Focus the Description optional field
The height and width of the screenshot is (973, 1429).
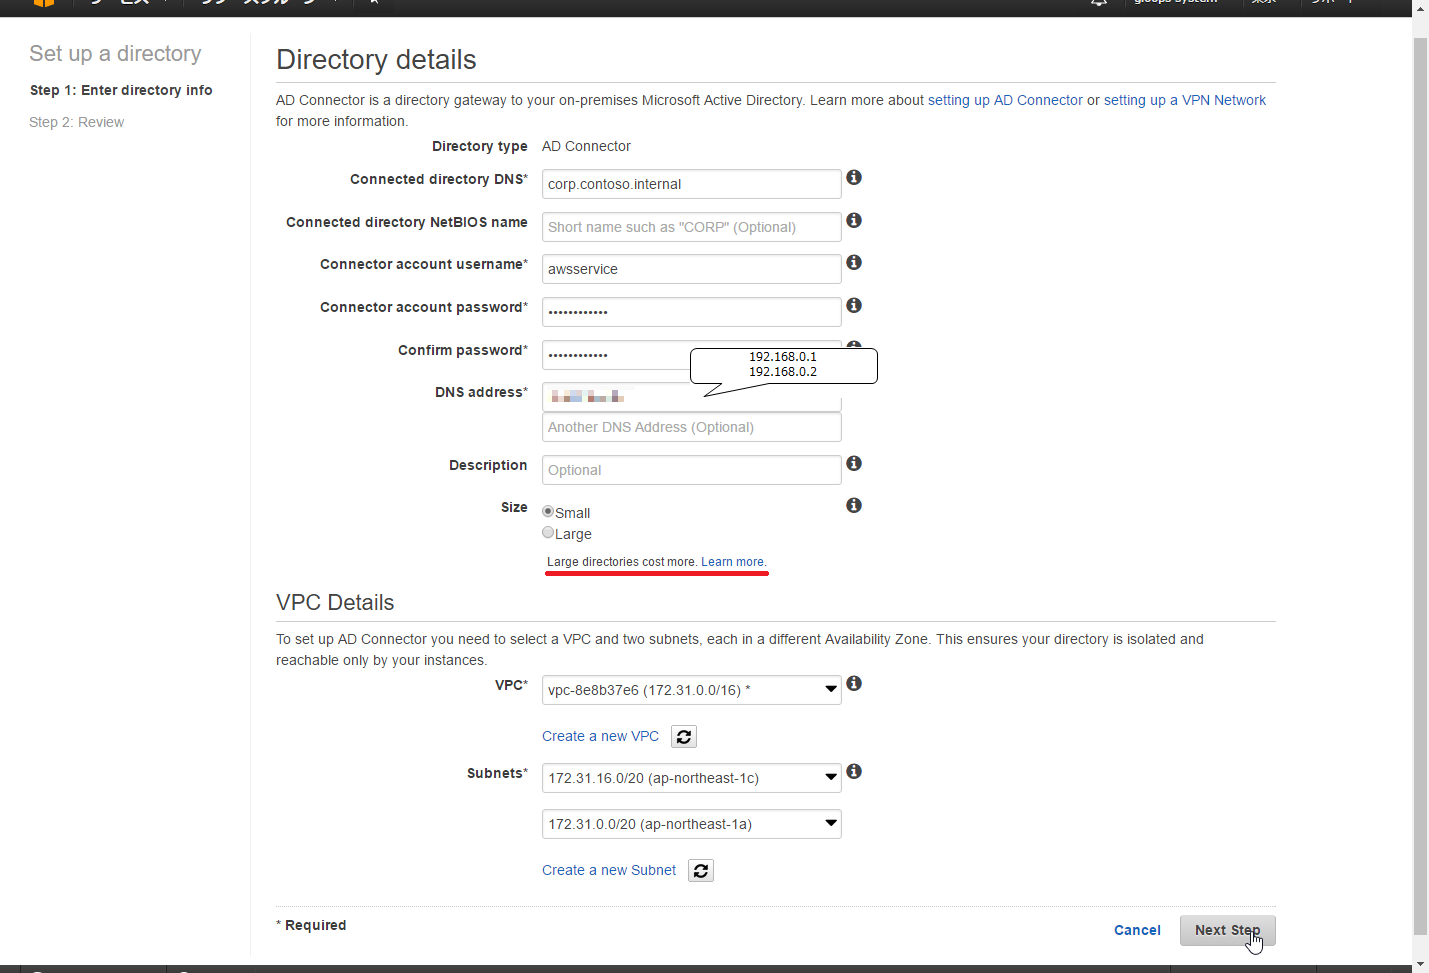coord(691,470)
